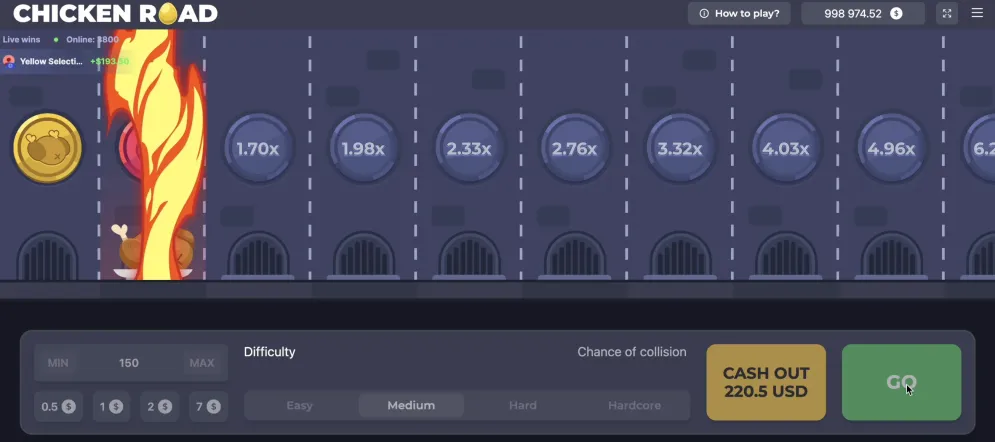Click the 998 974.52 balance display
The image size is (995, 442).
coord(863,13)
